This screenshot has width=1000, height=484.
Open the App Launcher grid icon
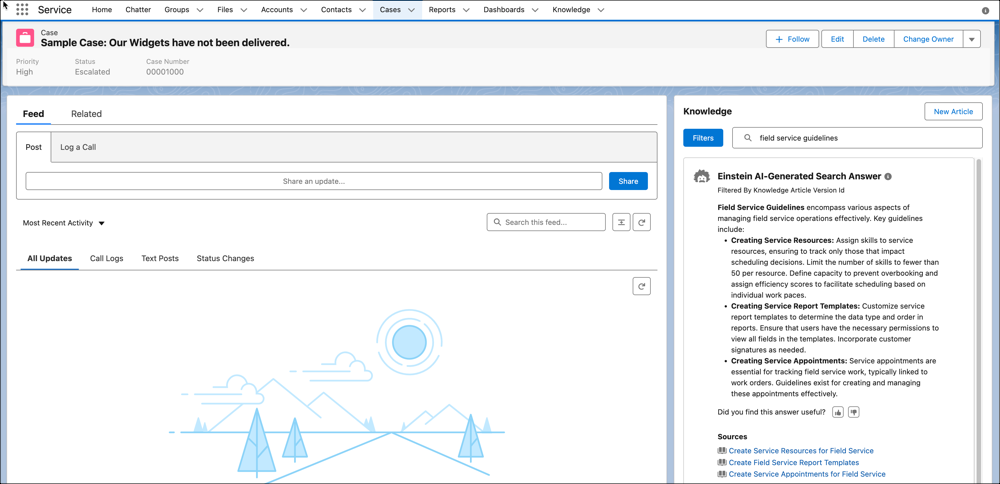tap(22, 10)
